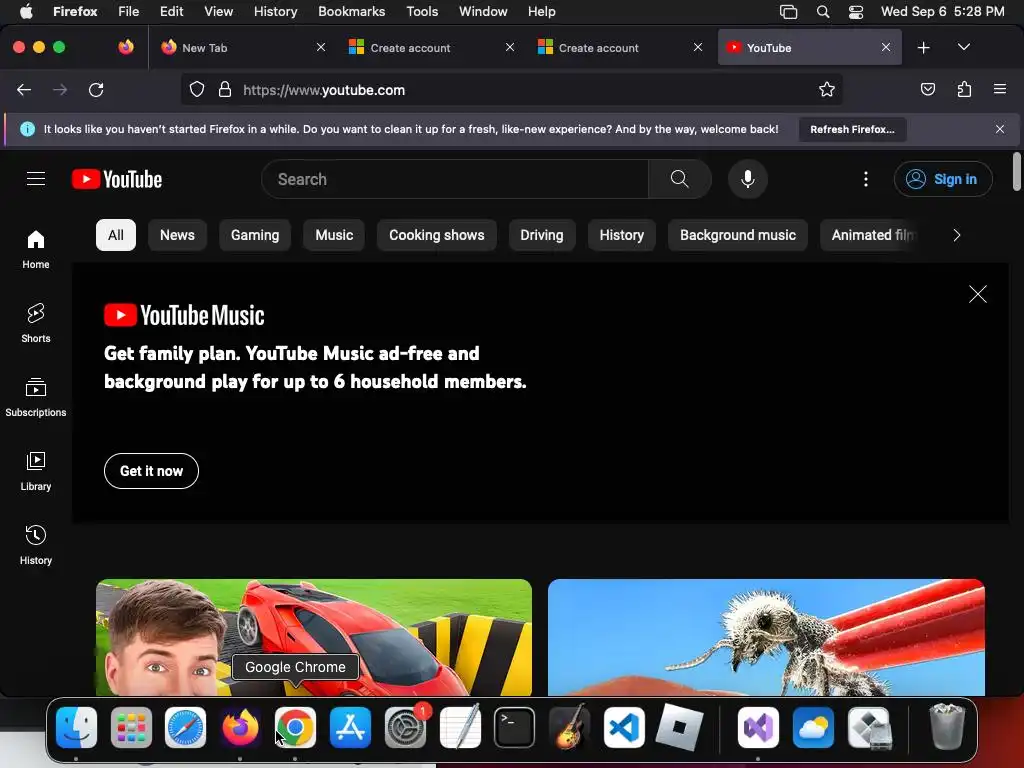The height and width of the screenshot is (768, 1024).
Task: Click Get it now button
Action: [x=151, y=471]
